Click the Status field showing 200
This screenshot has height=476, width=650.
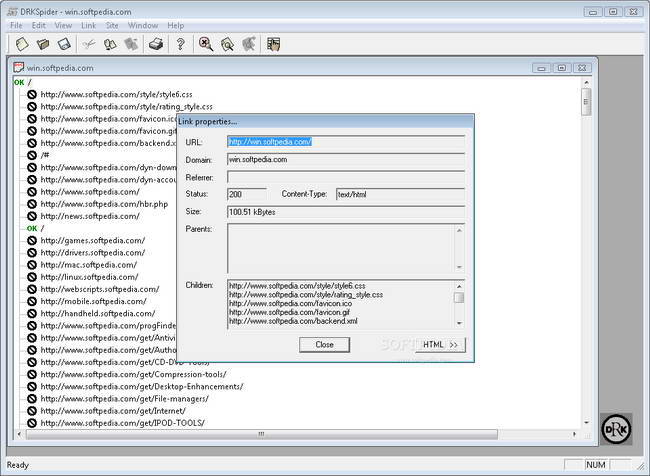247,194
